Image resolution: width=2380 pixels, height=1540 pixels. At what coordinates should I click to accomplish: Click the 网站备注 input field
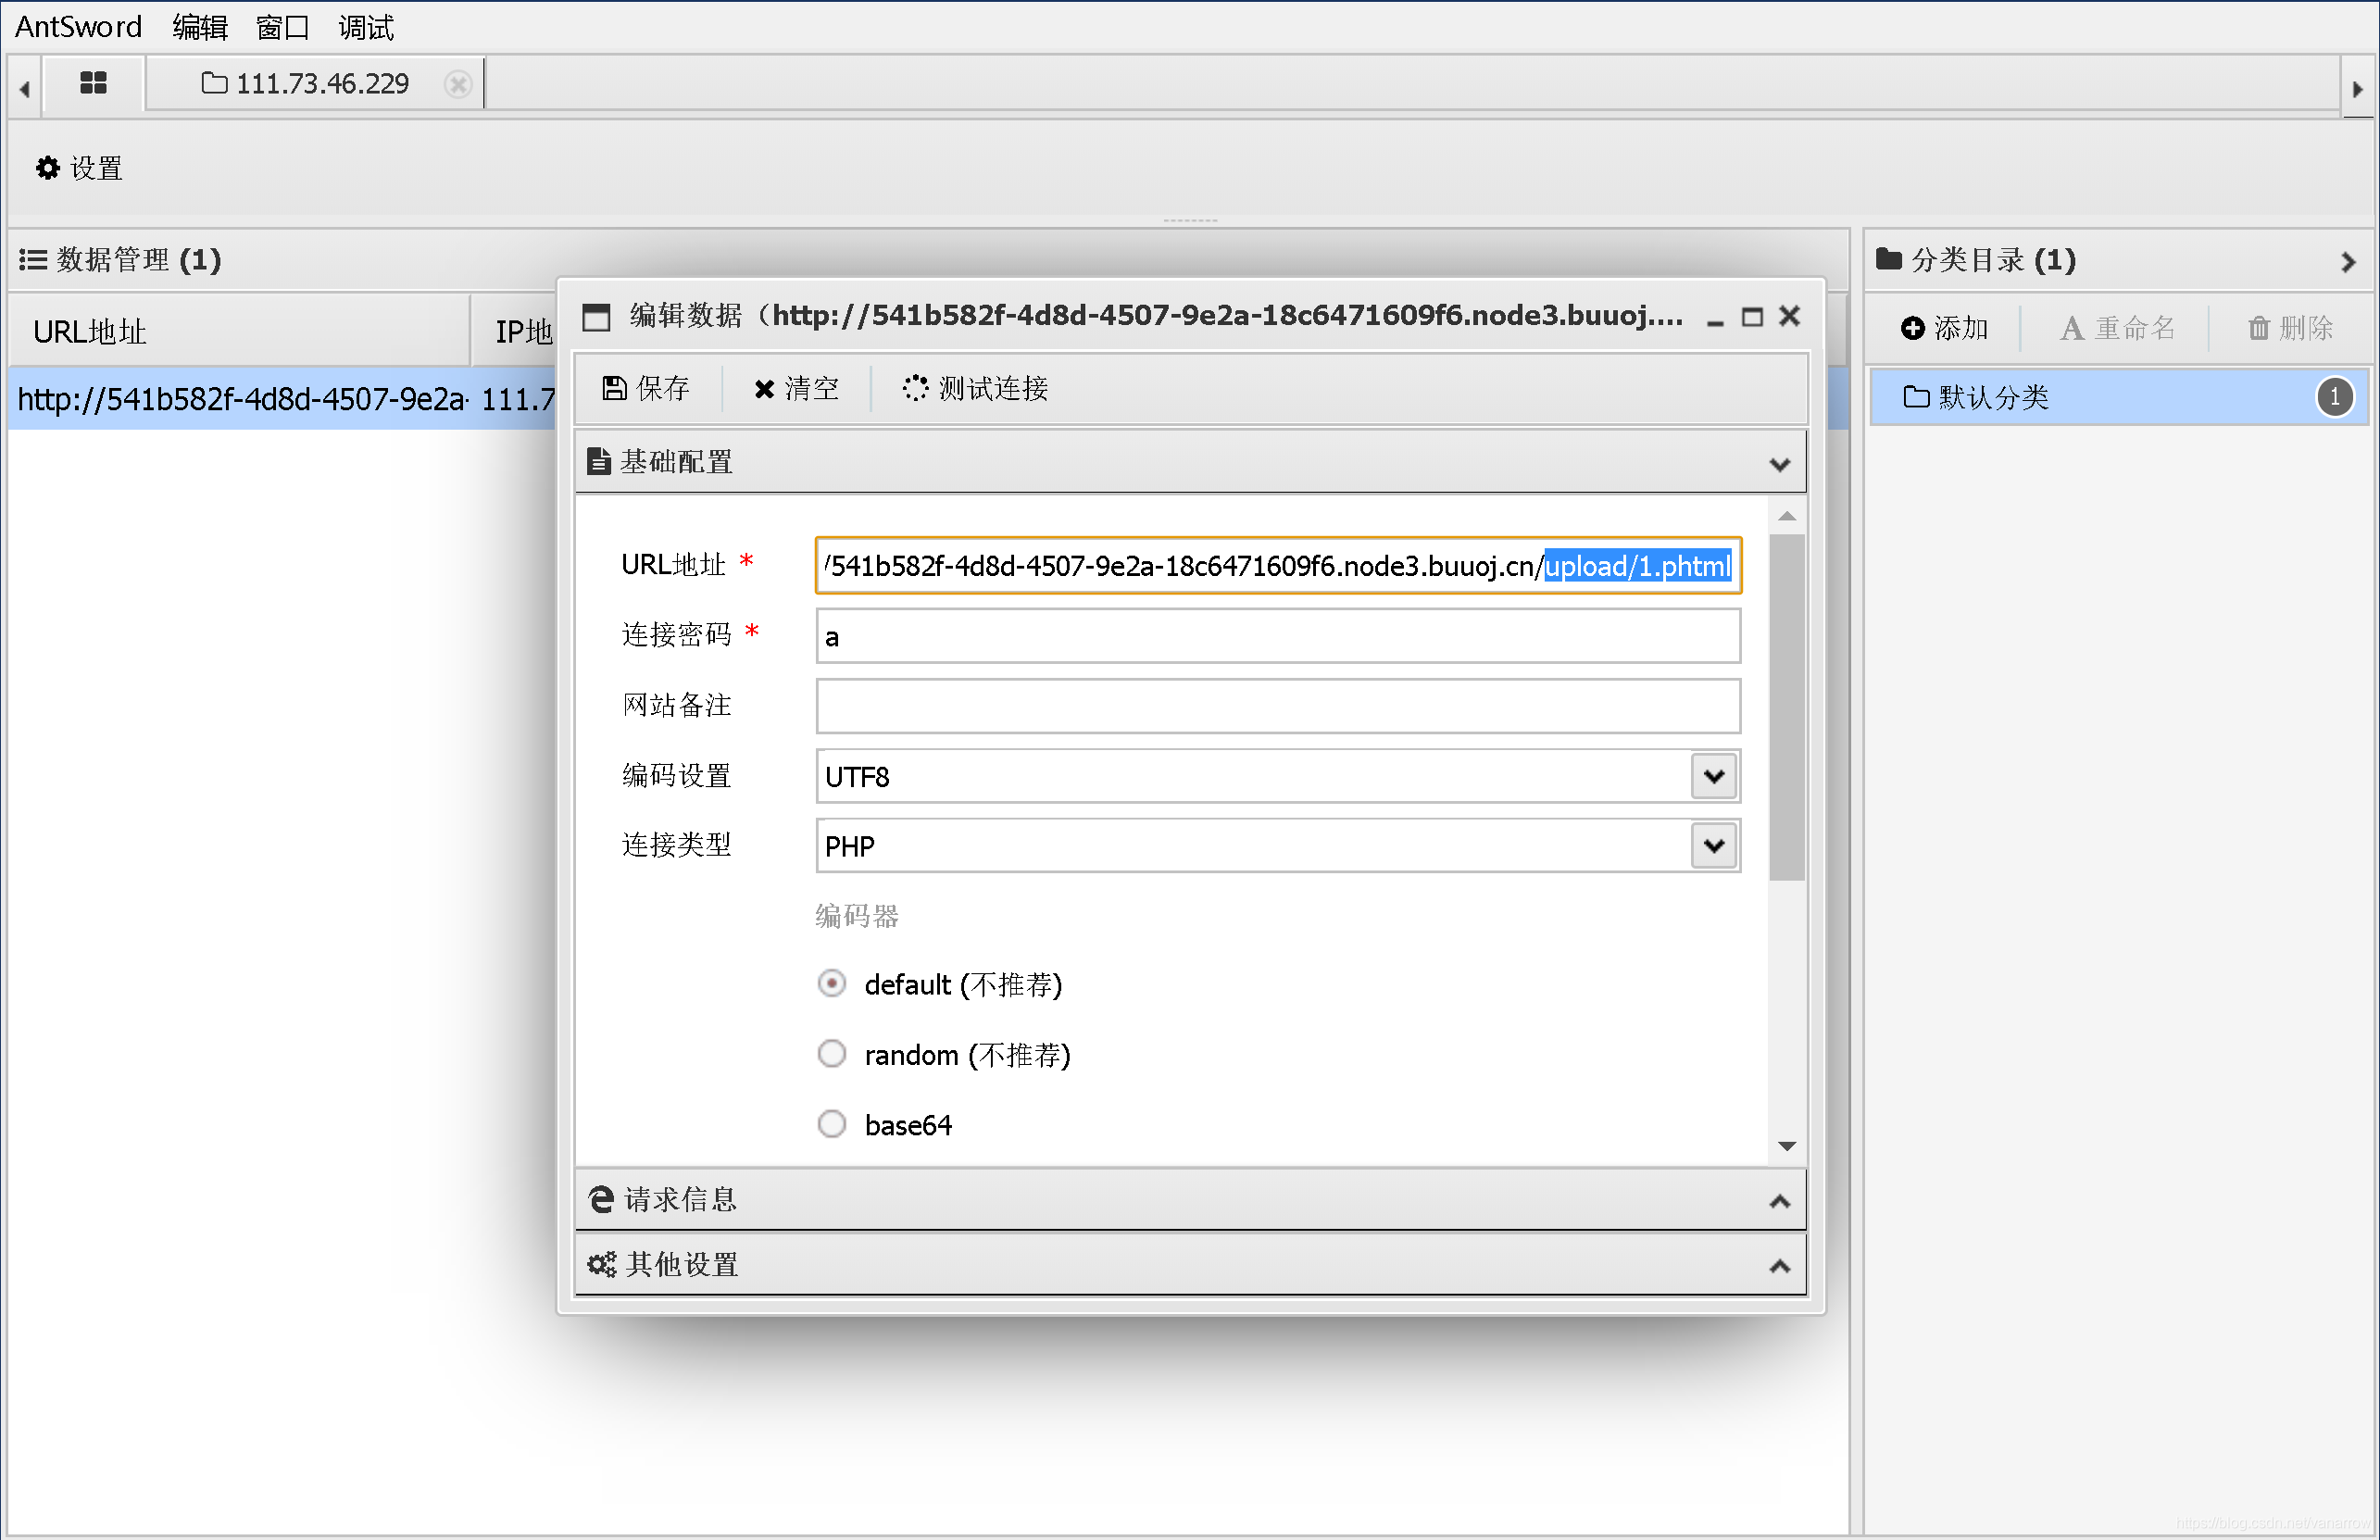click(x=1278, y=706)
